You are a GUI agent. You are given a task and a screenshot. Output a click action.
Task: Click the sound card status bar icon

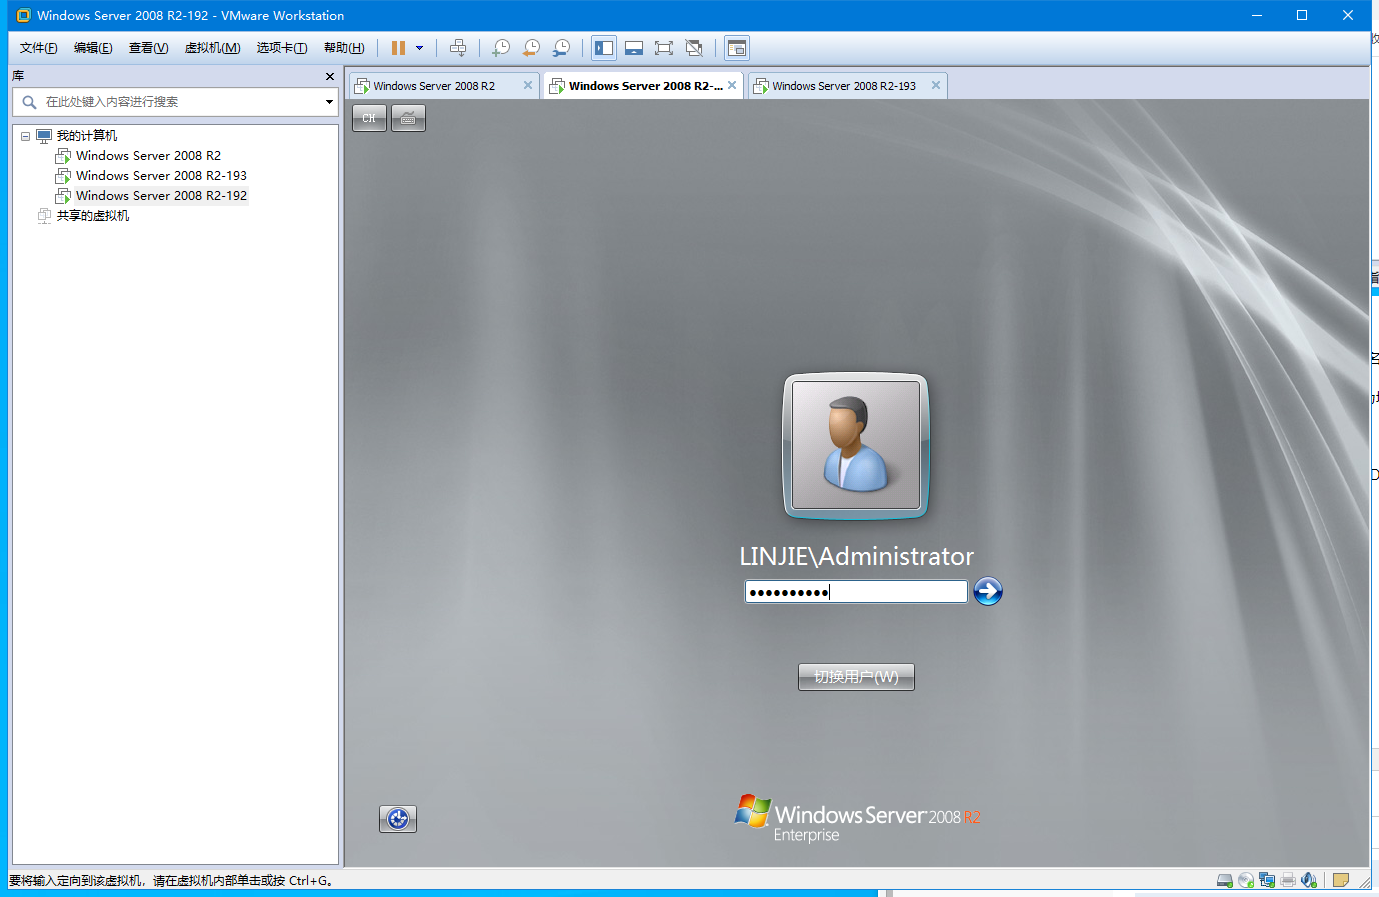point(1309,880)
